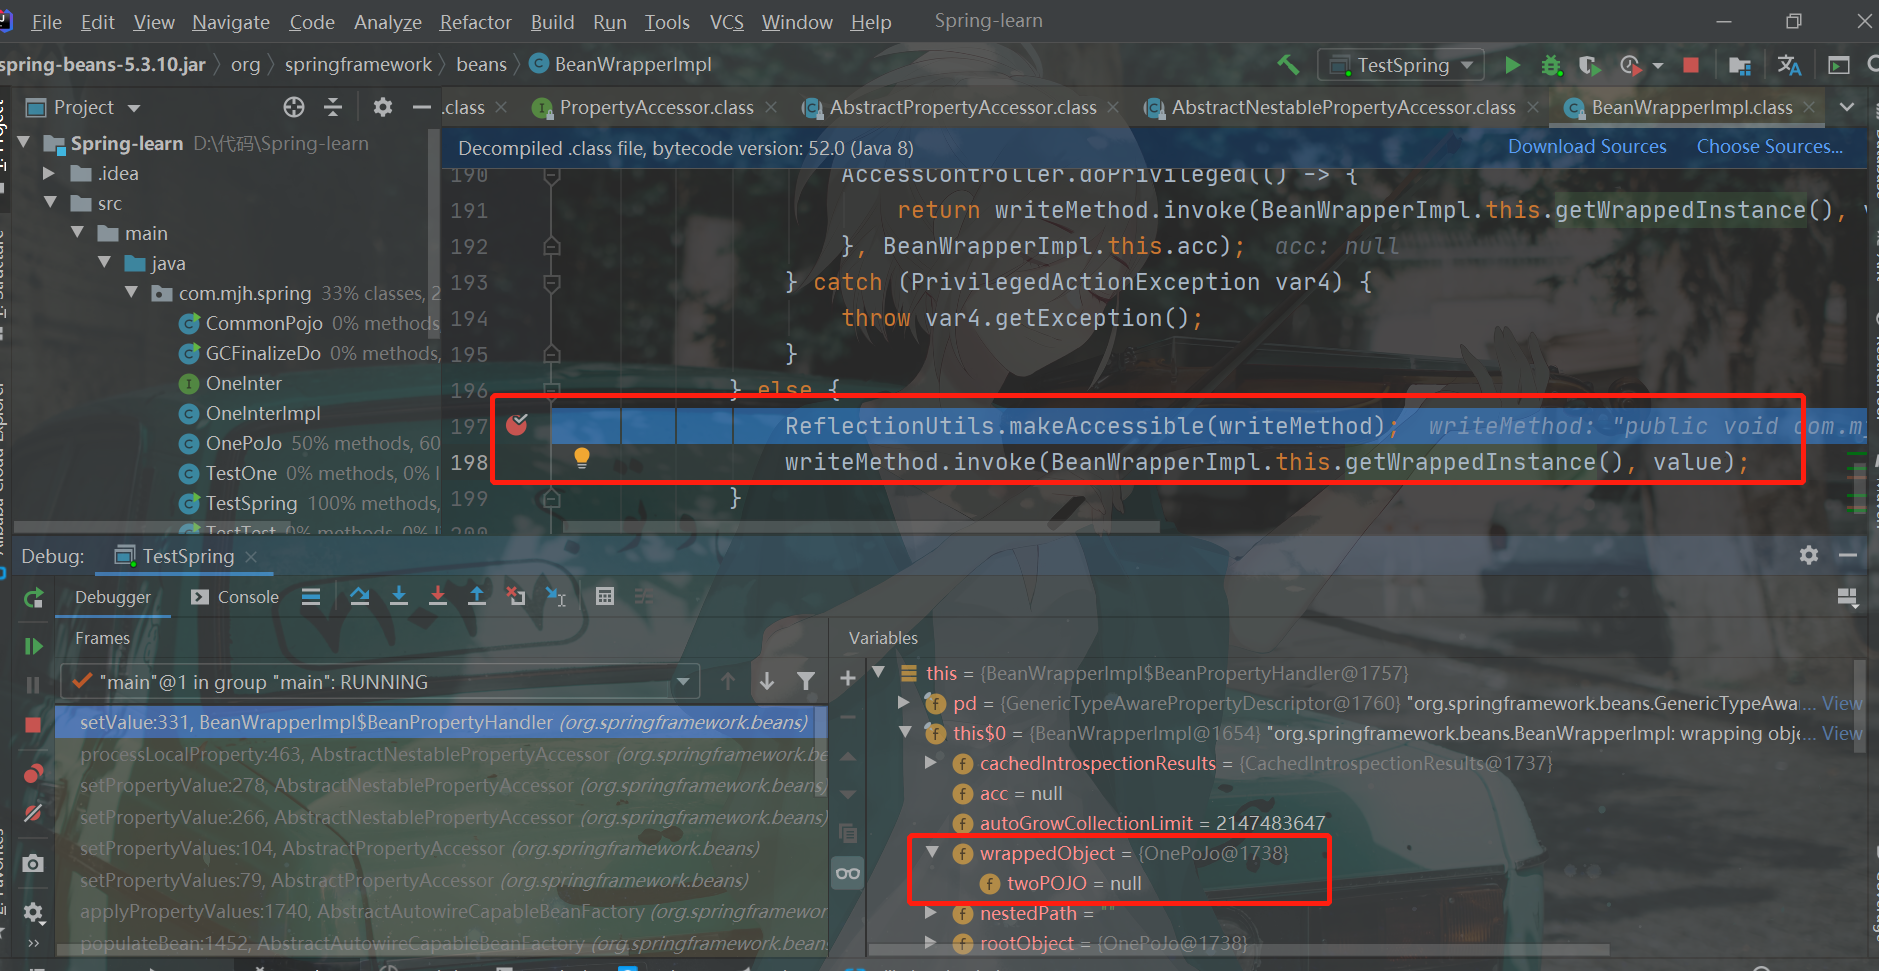The width and height of the screenshot is (1879, 971).
Task: Collapse the src folder in Project tree
Action: tap(52, 203)
